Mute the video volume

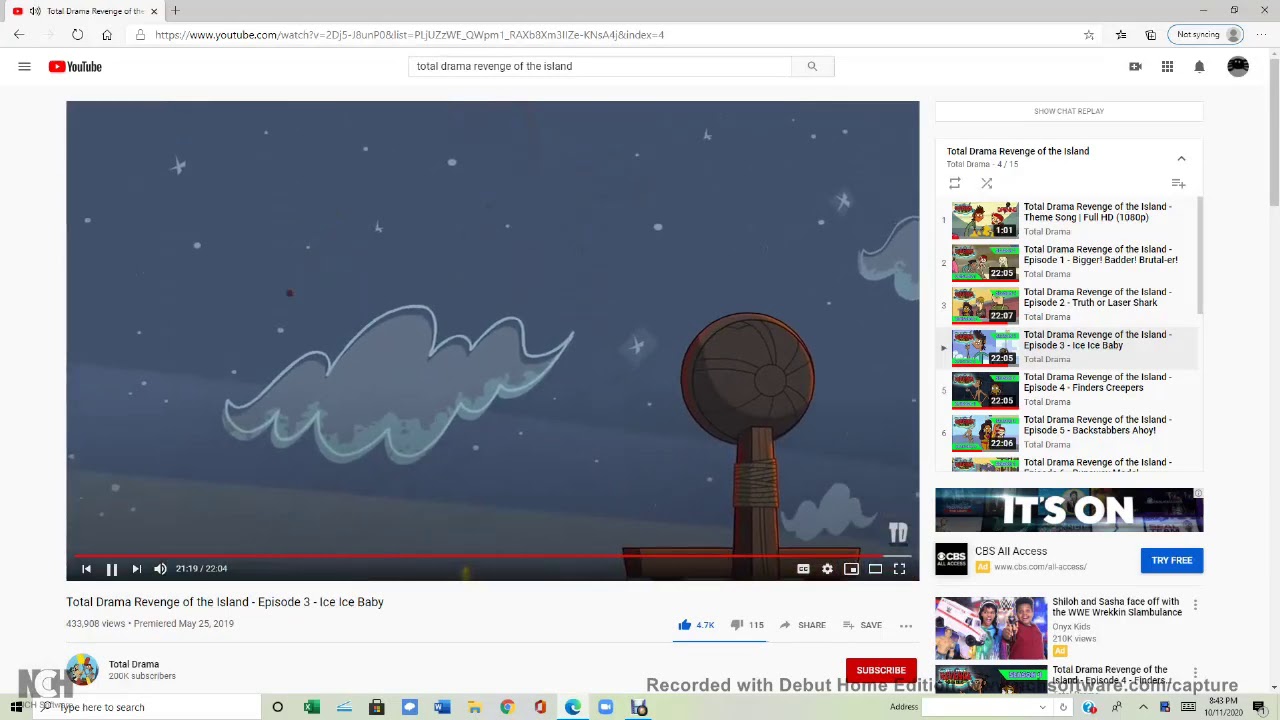point(160,569)
